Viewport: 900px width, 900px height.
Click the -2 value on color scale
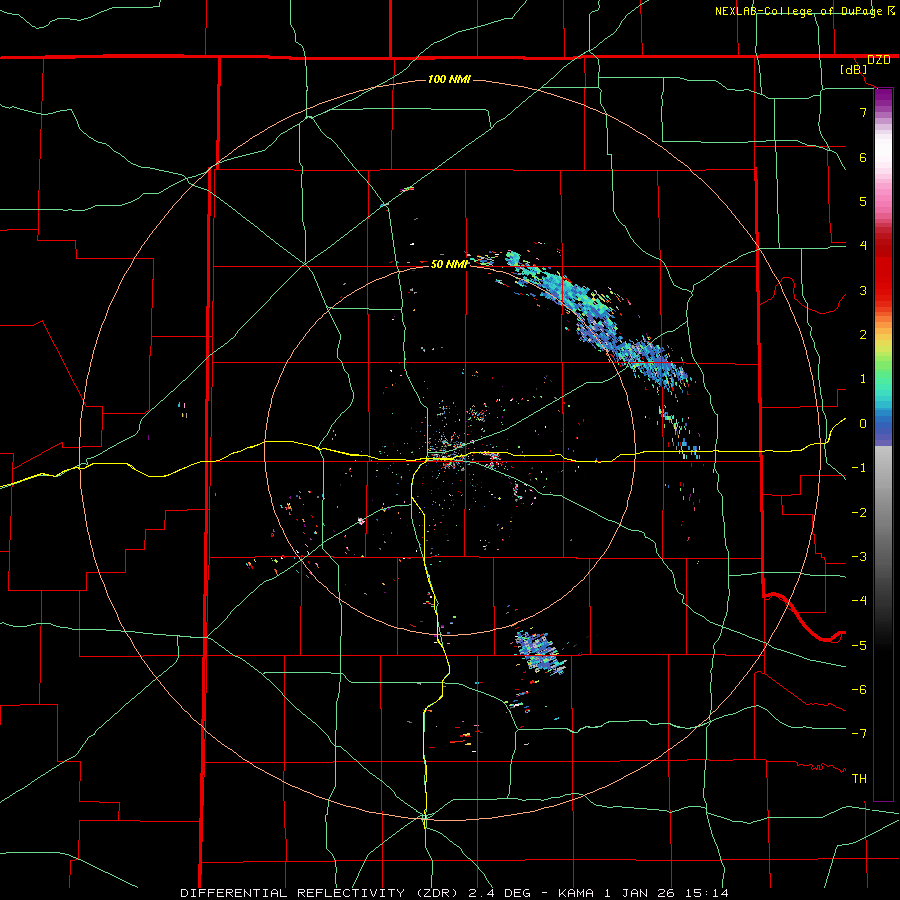point(859,513)
